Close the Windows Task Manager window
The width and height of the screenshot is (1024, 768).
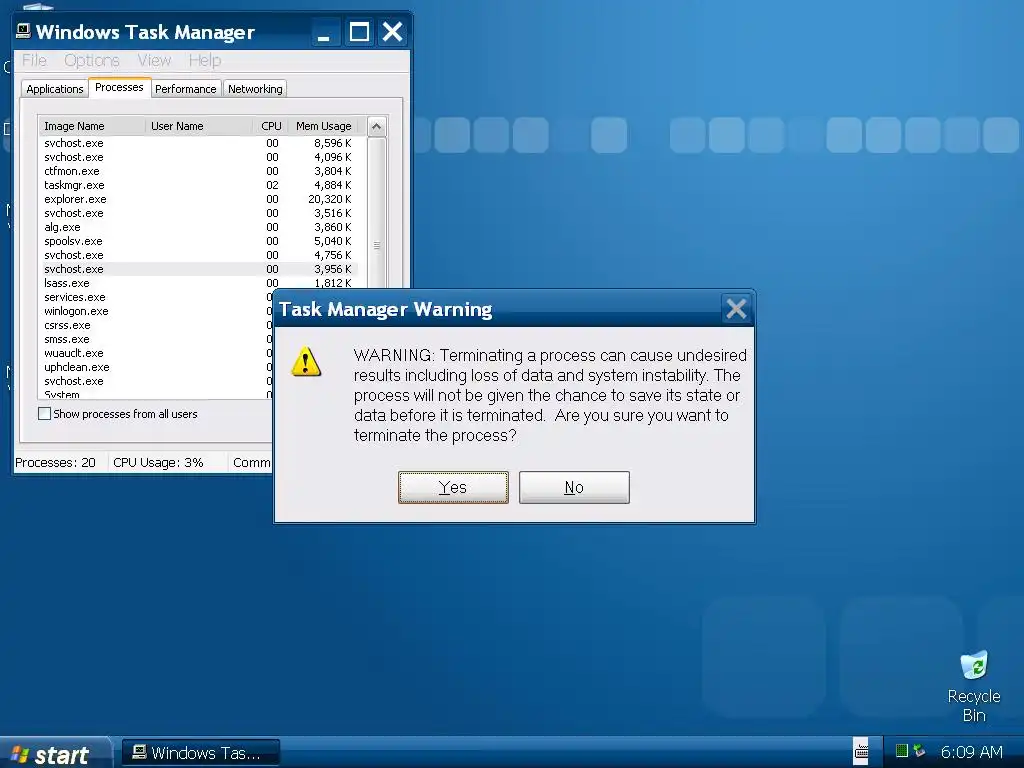[392, 32]
